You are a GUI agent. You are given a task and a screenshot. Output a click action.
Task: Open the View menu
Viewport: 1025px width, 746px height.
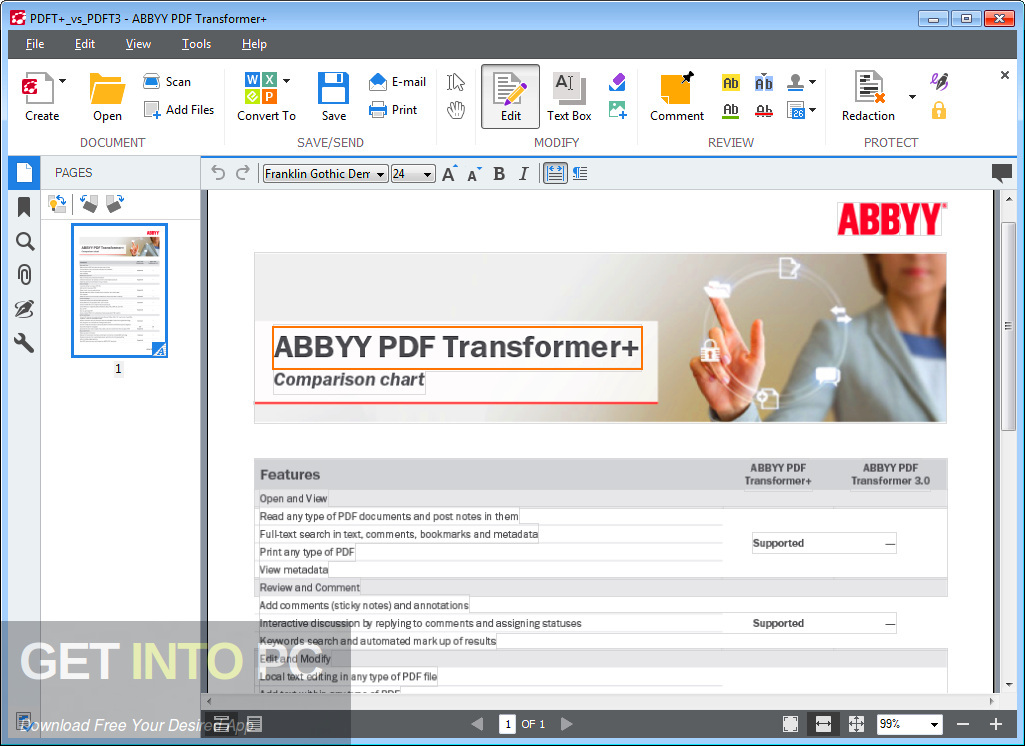[x=138, y=44]
